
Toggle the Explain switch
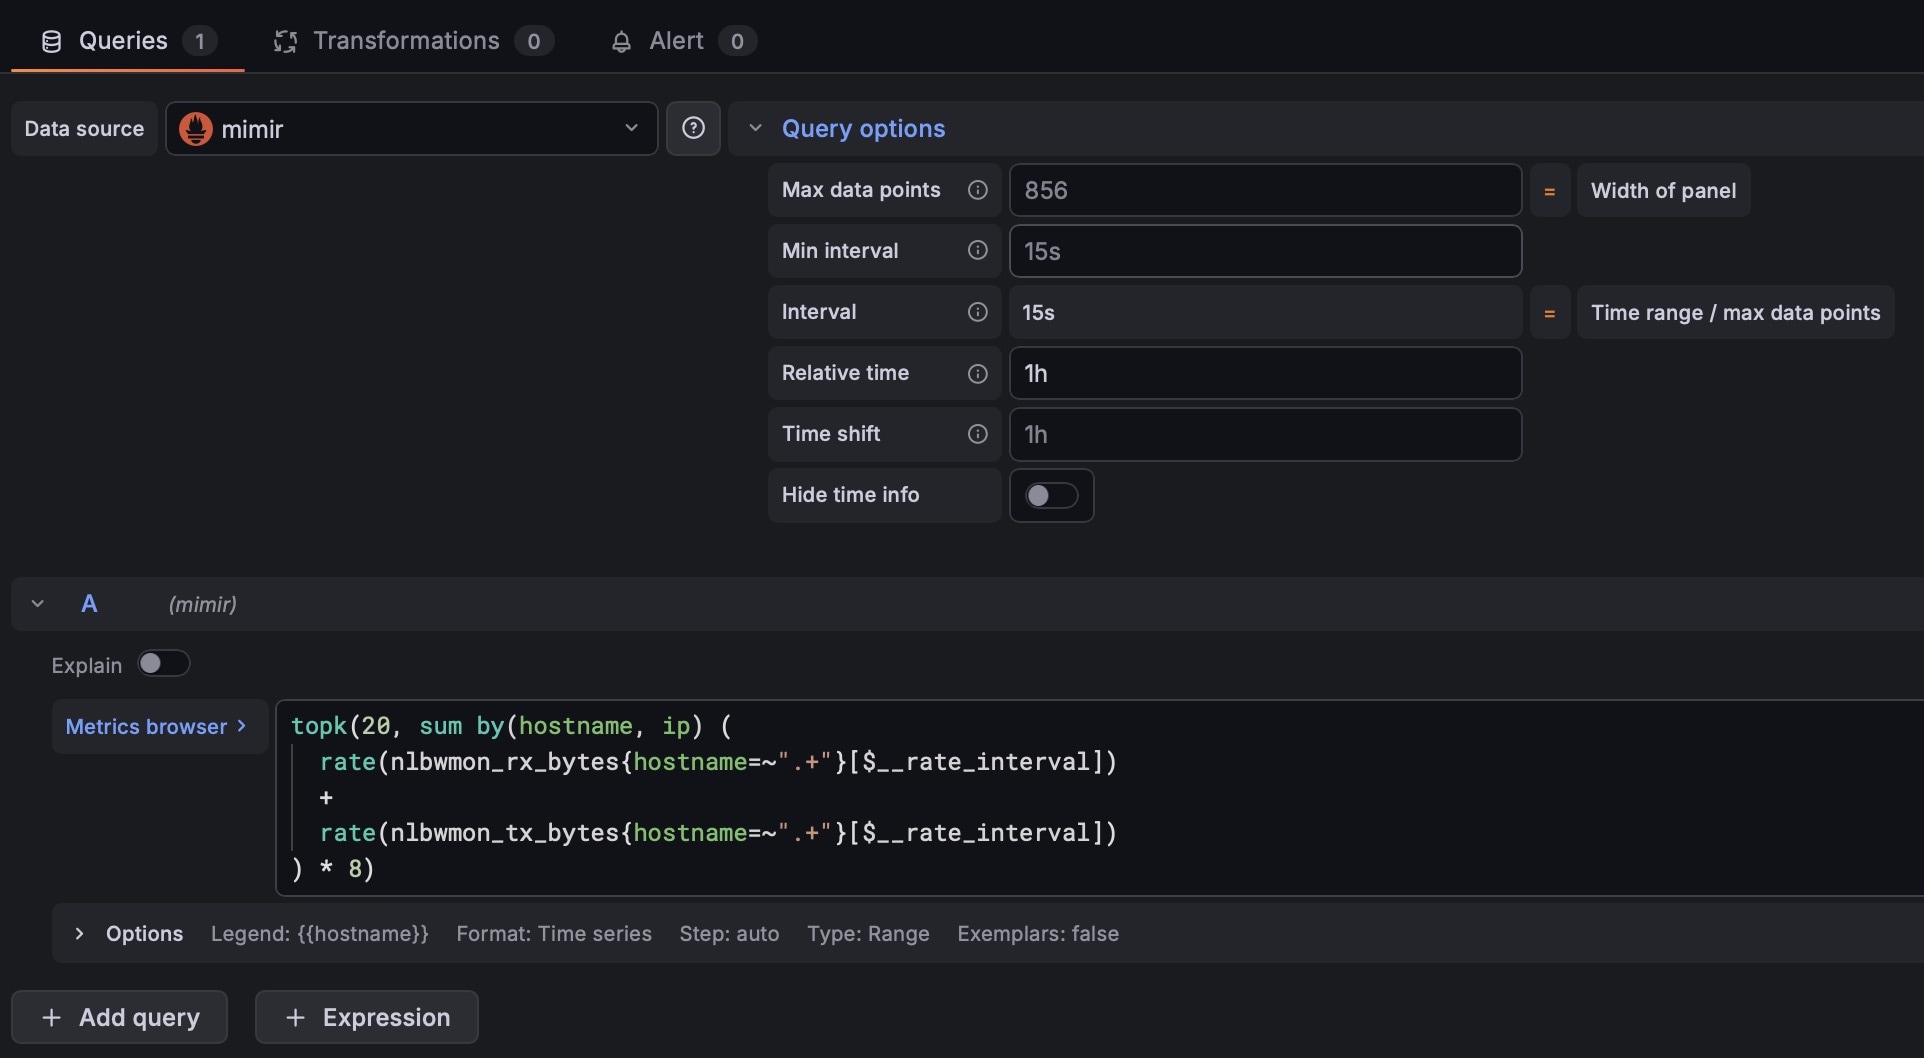coord(164,664)
